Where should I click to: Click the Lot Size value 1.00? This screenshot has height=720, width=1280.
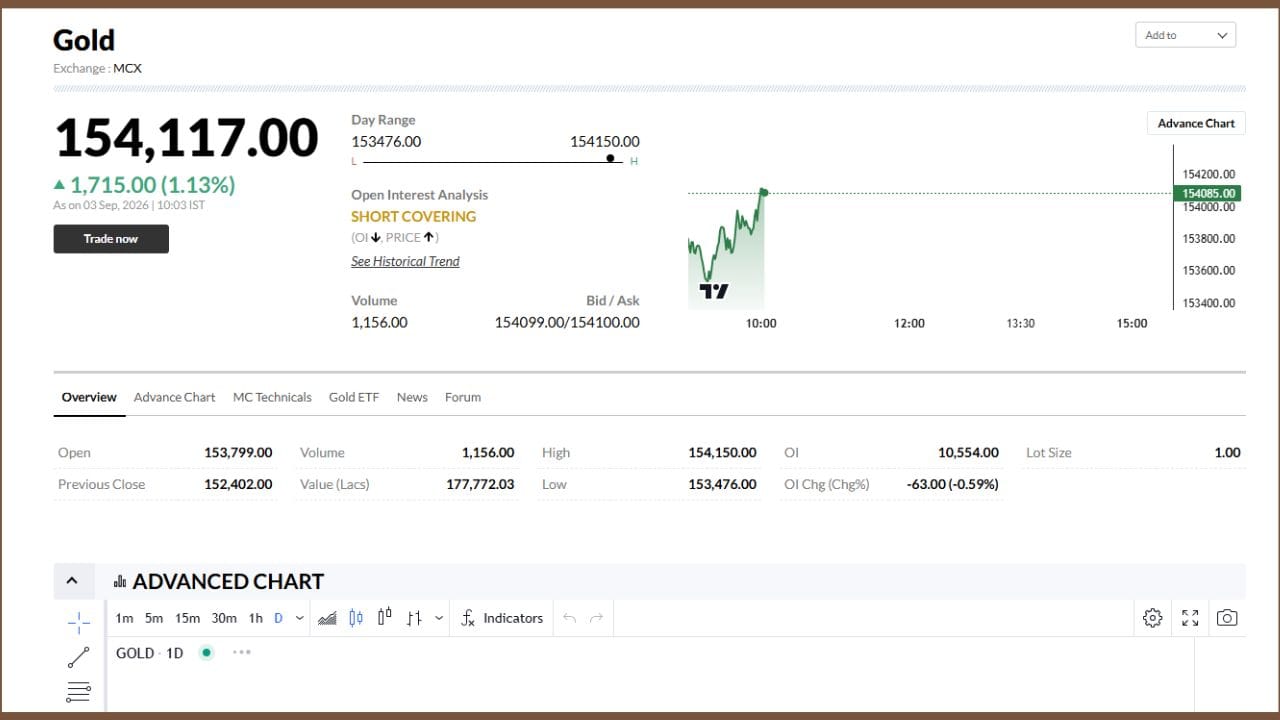[1227, 453]
